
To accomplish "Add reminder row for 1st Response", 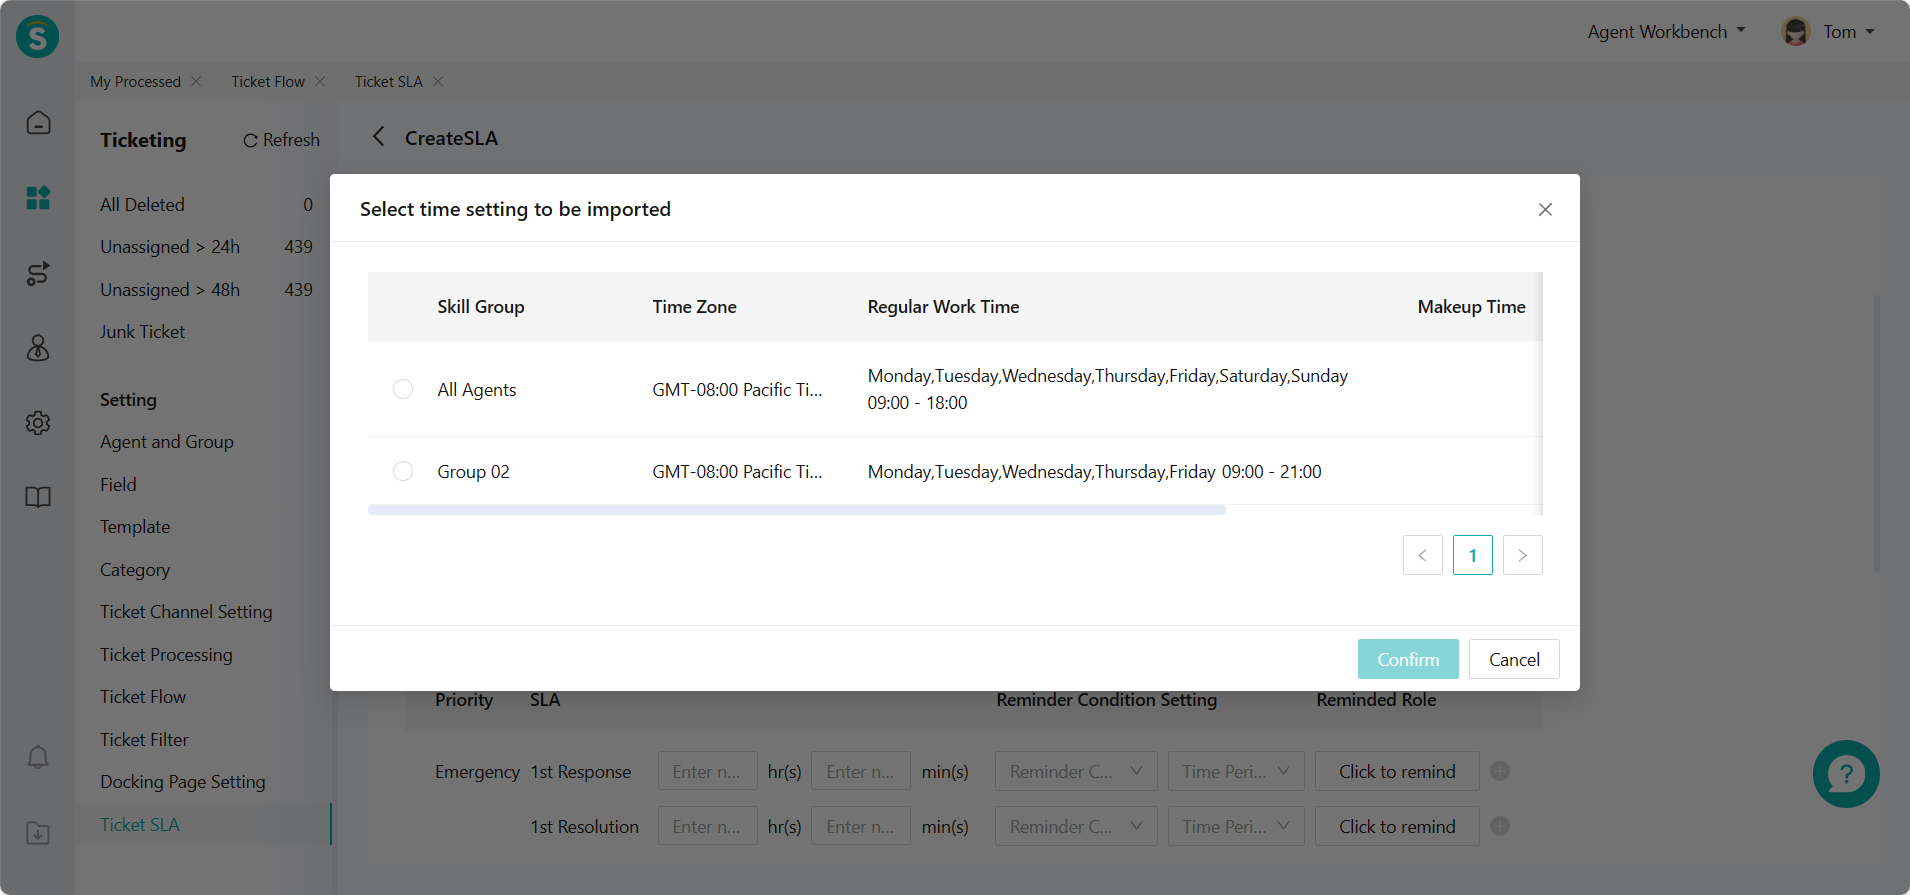I will click(x=1500, y=771).
